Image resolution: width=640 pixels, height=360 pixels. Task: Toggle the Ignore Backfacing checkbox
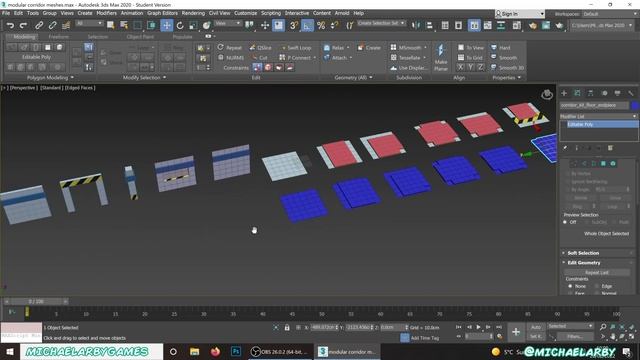[567, 181]
